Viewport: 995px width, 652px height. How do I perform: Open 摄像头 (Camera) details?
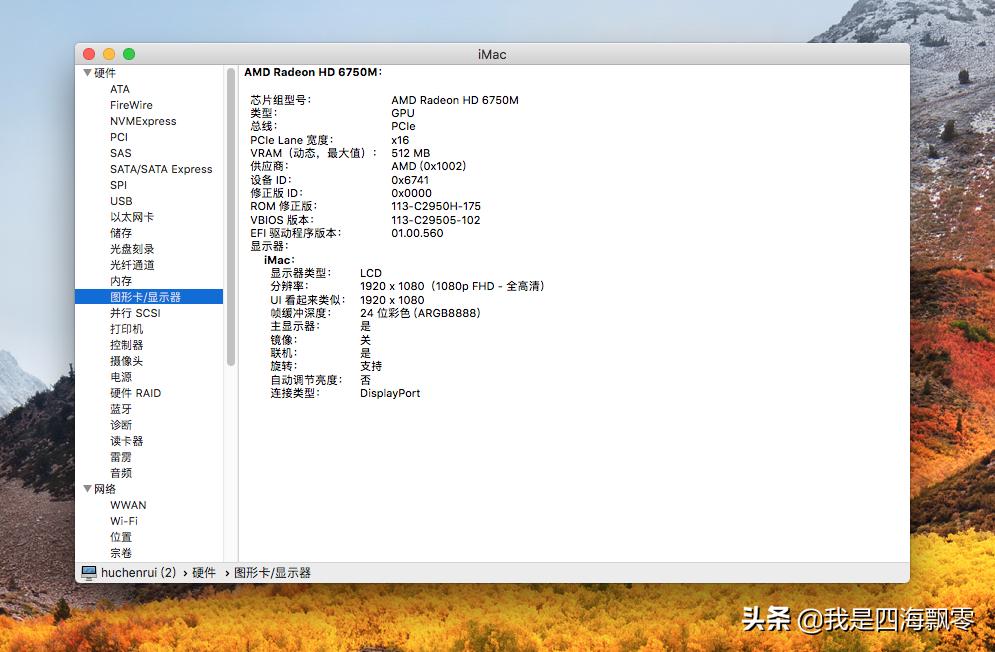(126, 361)
